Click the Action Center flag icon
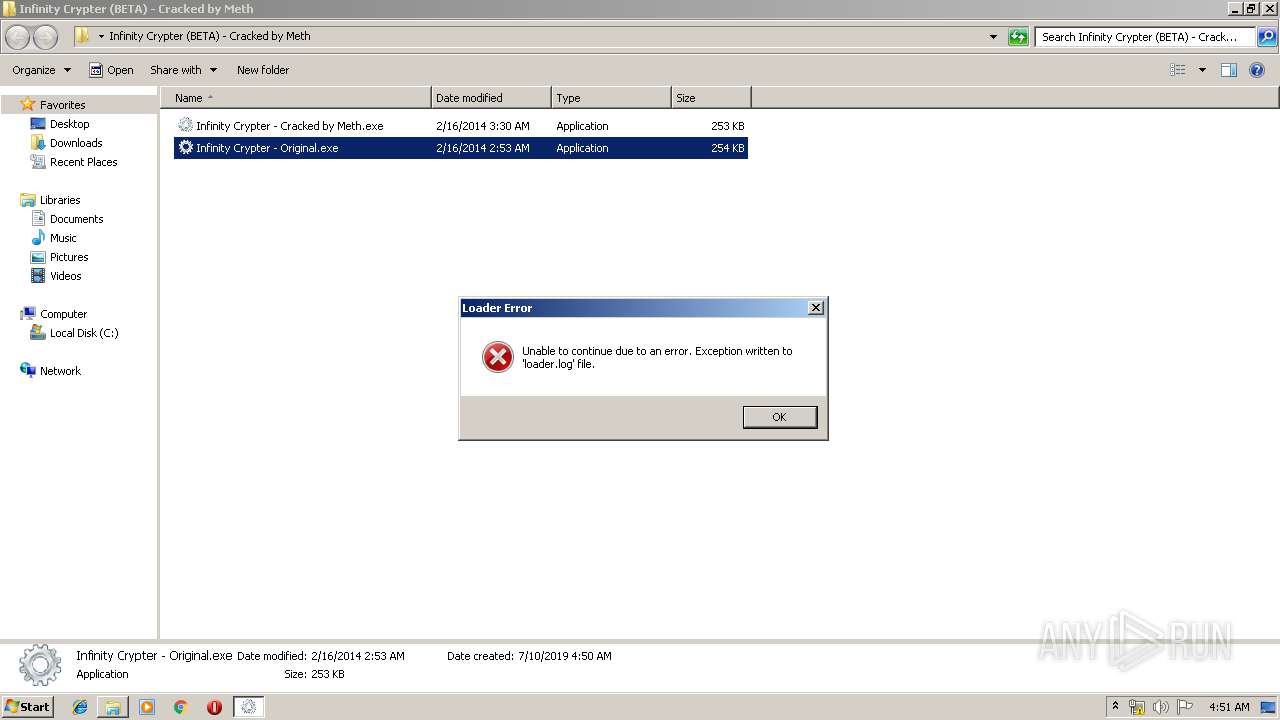The height and width of the screenshot is (720, 1280). coord(1185,707)
